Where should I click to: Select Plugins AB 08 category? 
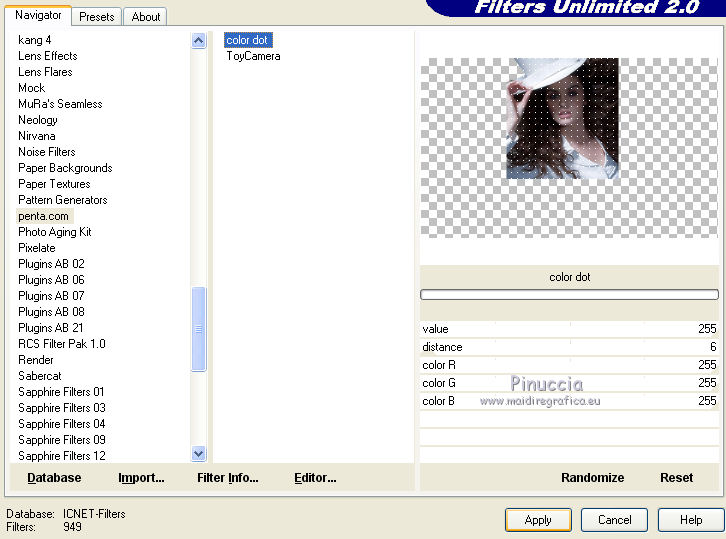point(51,312)
